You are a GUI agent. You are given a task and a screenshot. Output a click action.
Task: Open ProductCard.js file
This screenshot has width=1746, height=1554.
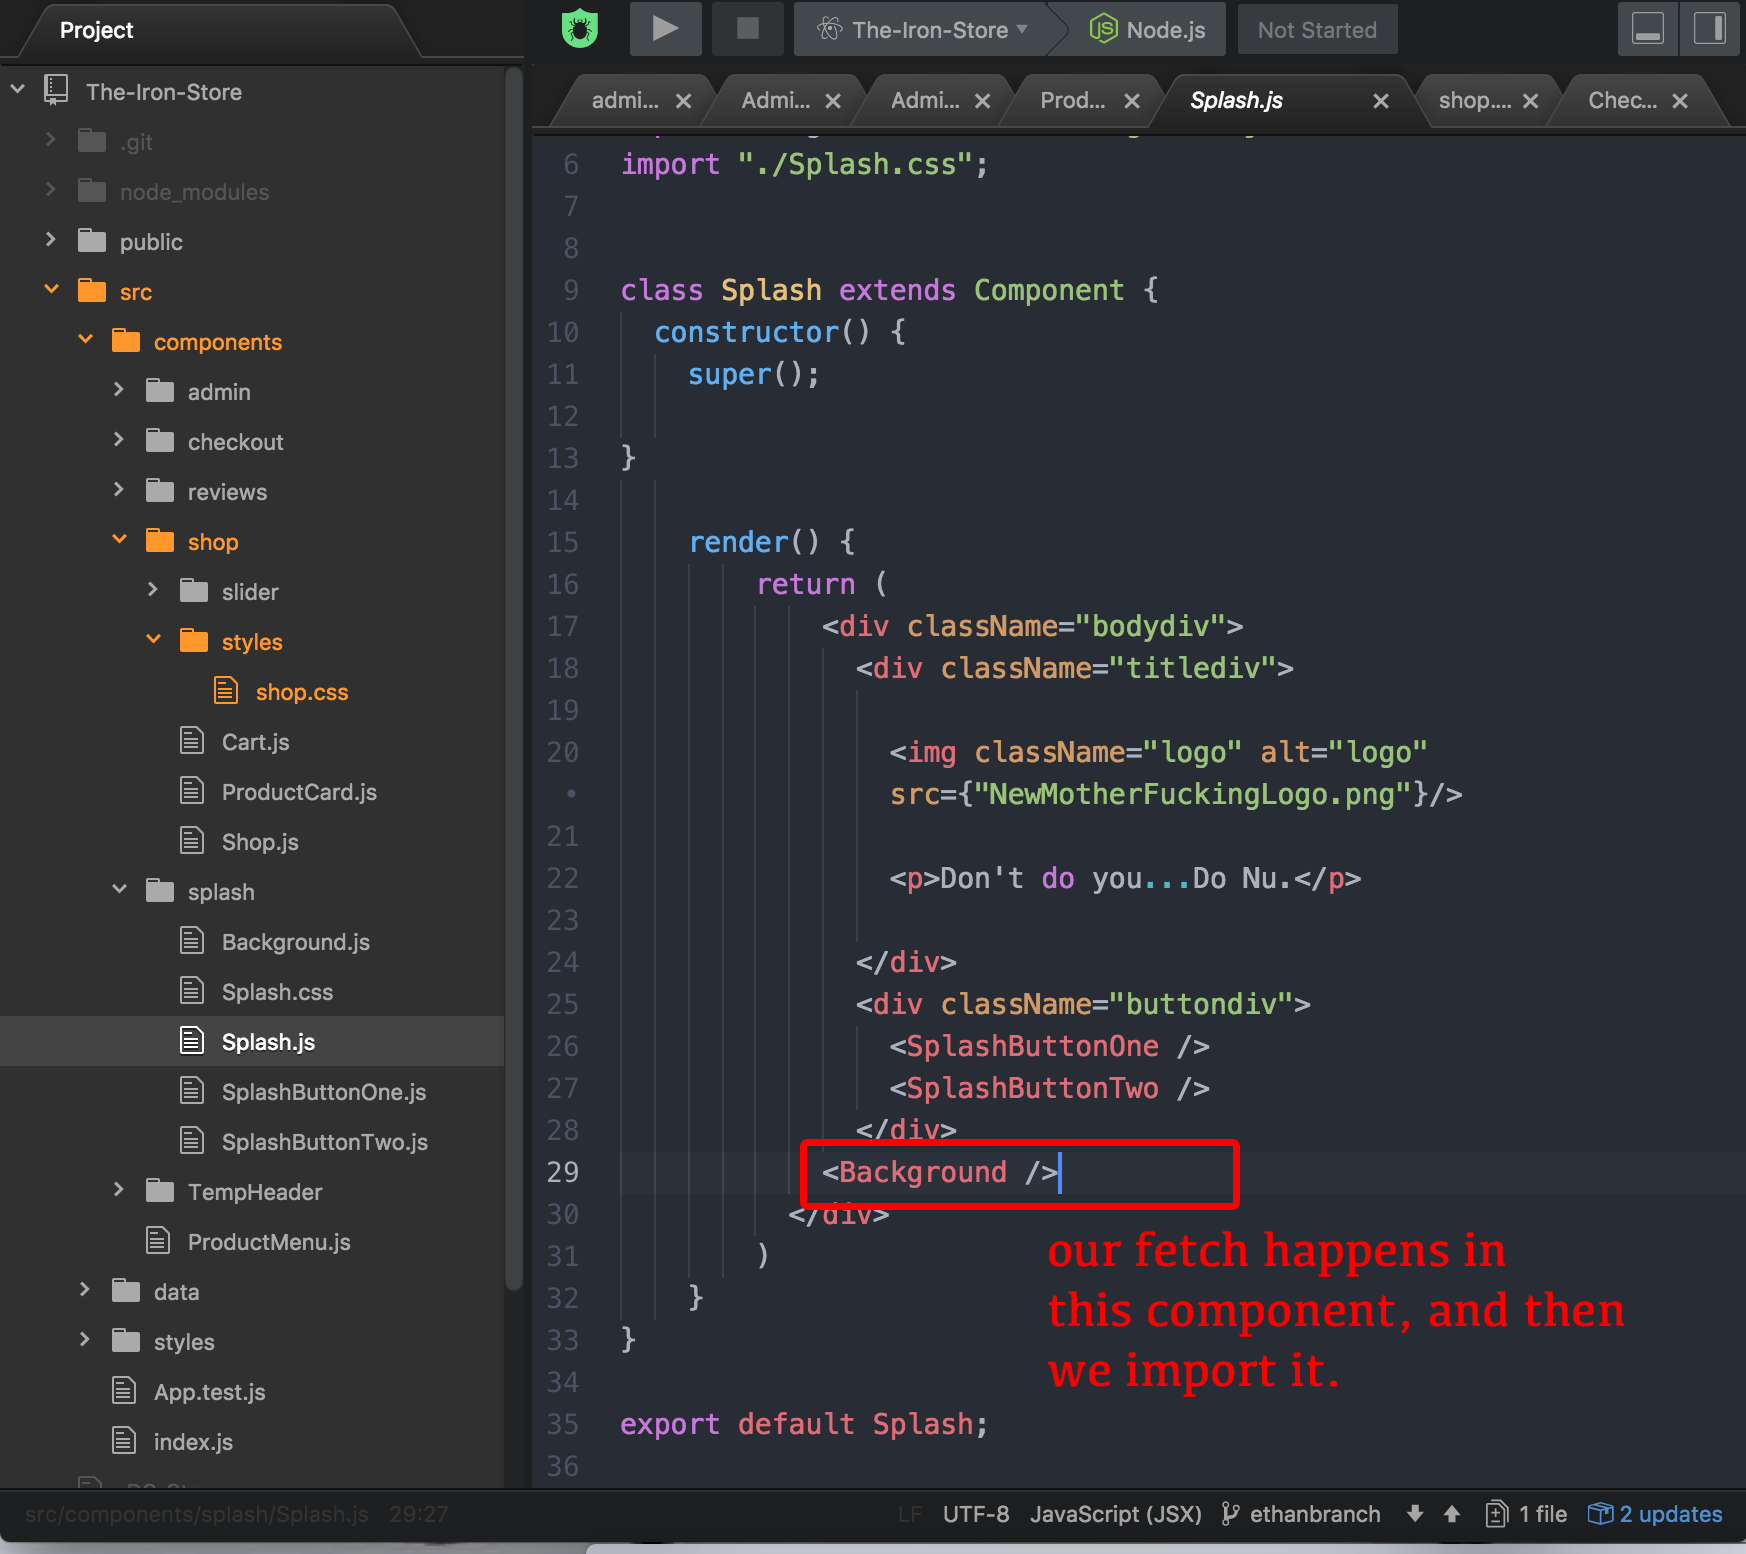point(299,792)
